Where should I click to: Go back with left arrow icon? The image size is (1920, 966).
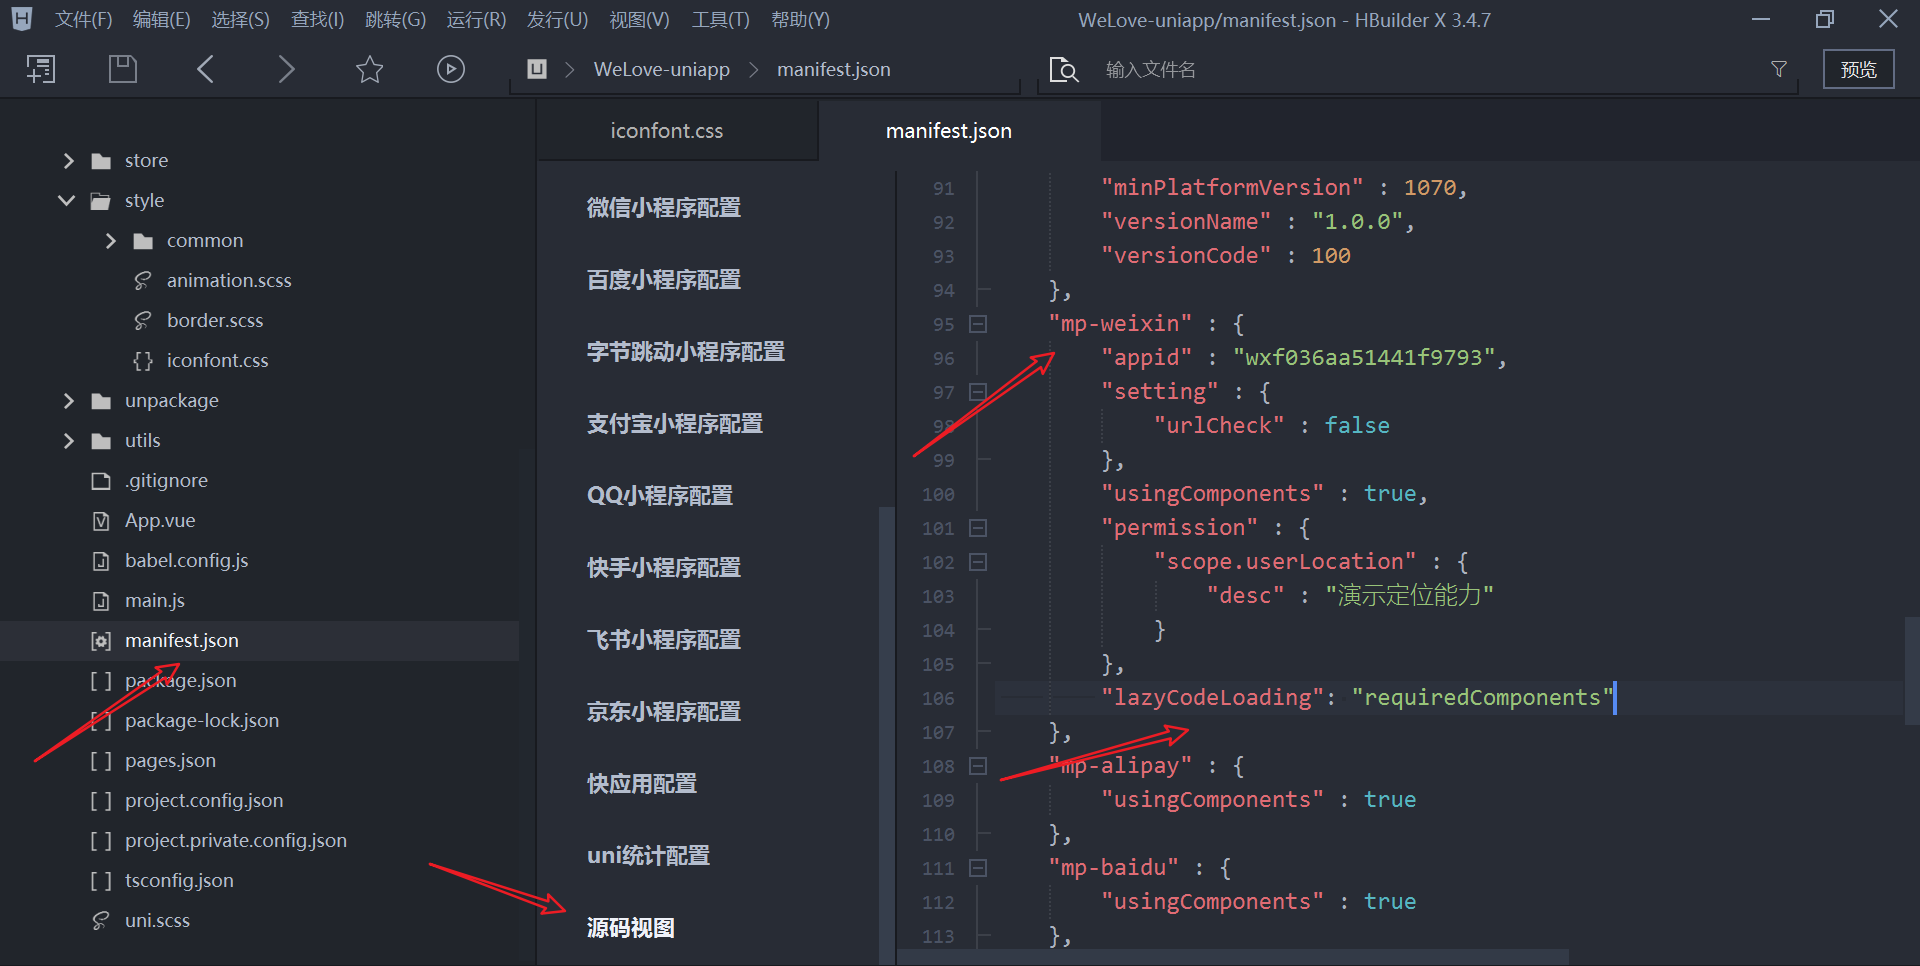tap(206, 69)
